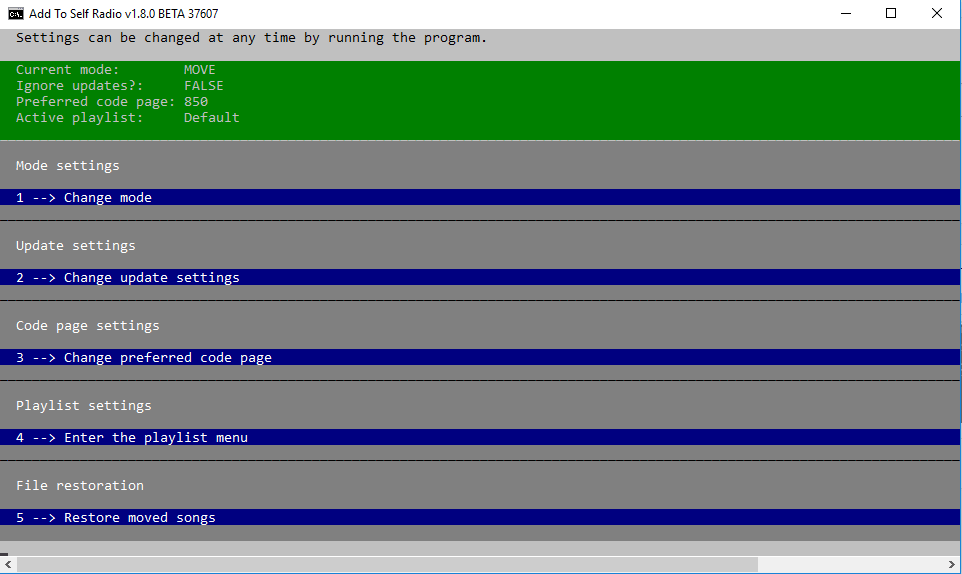The height and width of the screenshot is (574, 962).
Task: Click the Current mode MOVE value
Action: click(x=200, y=70)
